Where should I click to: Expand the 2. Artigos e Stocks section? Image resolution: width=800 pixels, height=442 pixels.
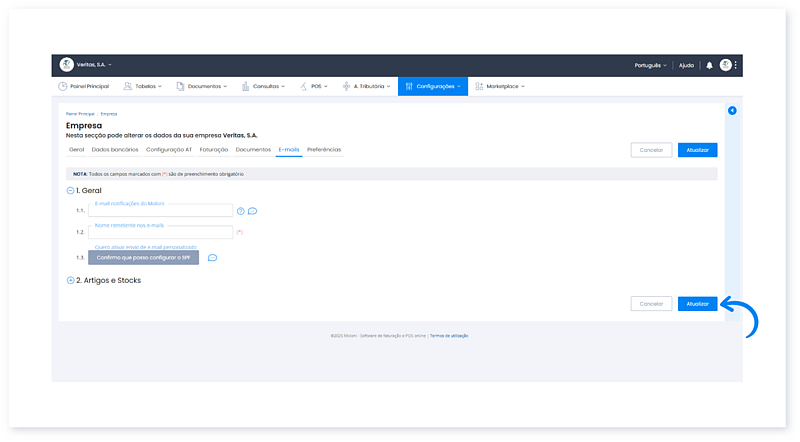click(x=70, y=280)
